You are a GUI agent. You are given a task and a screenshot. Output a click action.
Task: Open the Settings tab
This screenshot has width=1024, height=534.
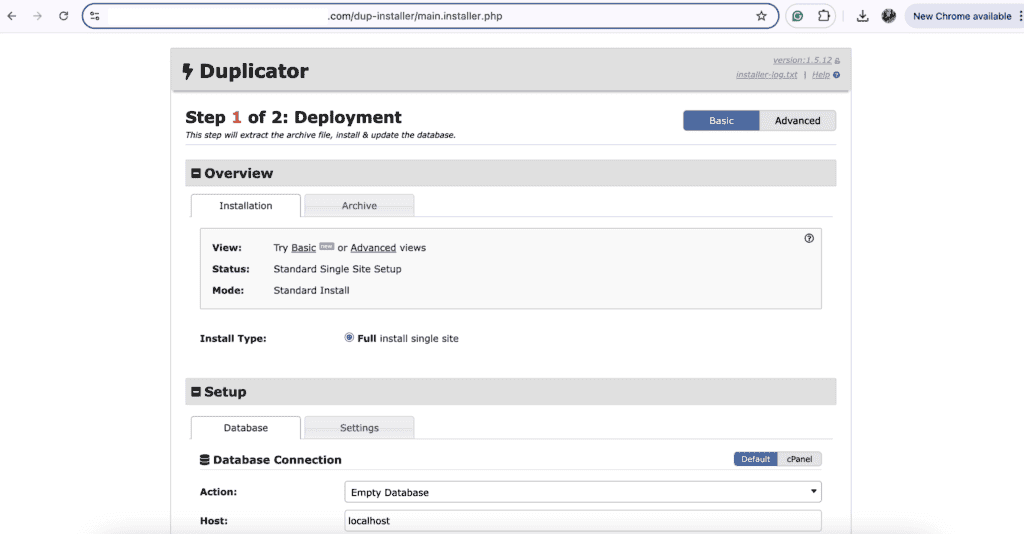click(x=359, y=428)
